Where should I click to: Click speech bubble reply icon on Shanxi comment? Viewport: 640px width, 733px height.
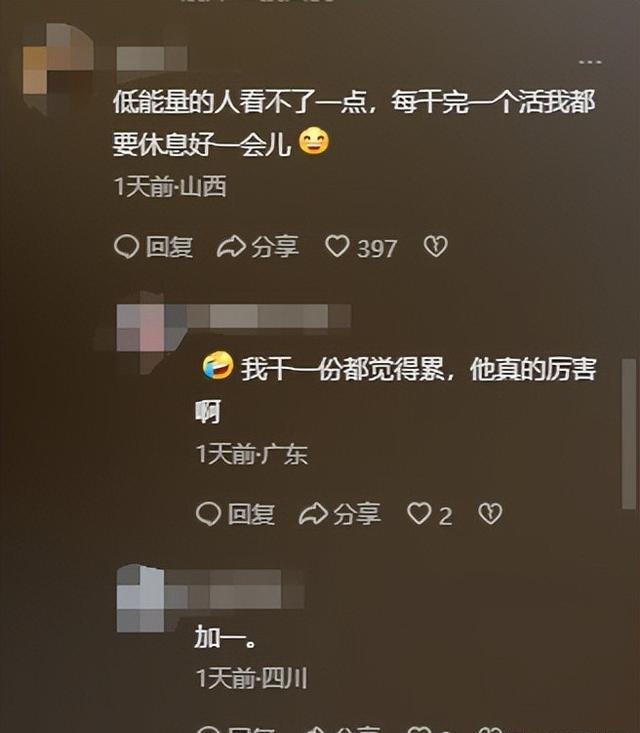(x=126, y=246)
